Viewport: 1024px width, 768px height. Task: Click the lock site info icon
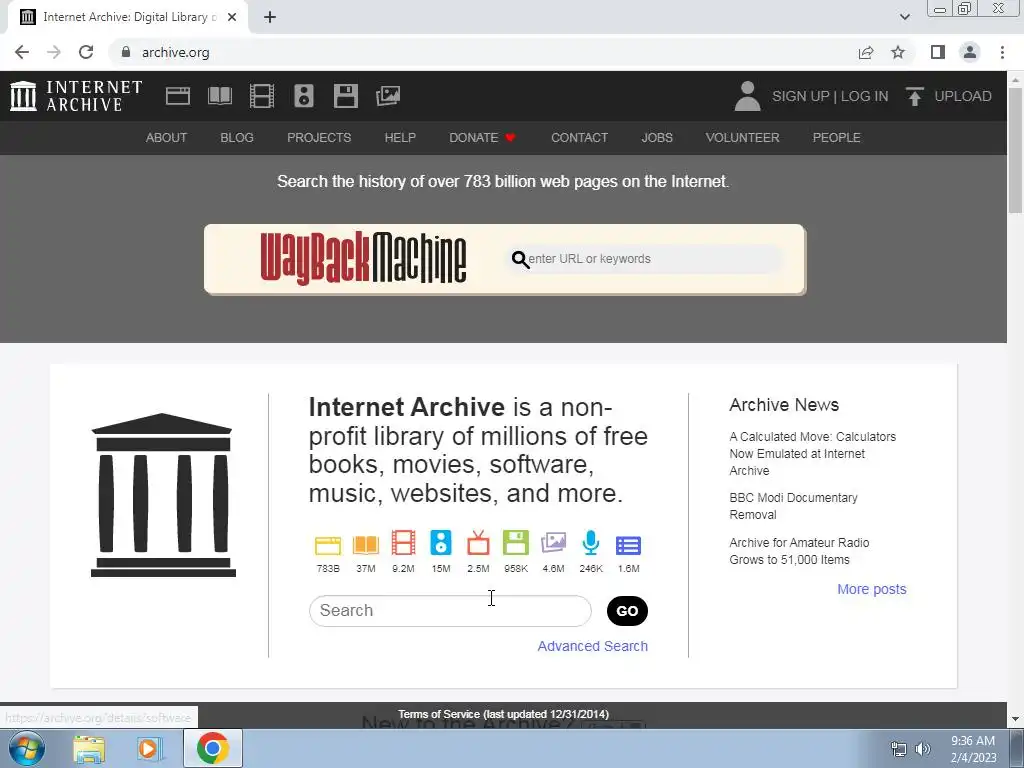(126, 52)
